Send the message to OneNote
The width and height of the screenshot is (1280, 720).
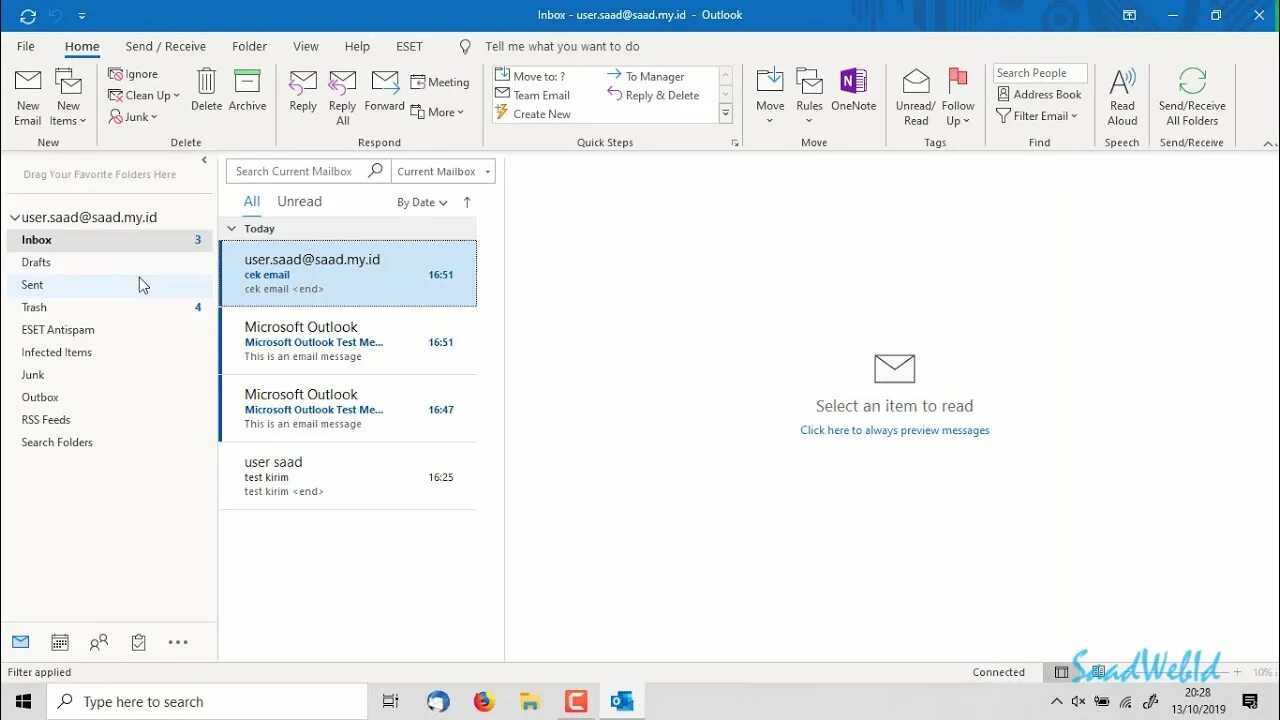click(853, 91)
